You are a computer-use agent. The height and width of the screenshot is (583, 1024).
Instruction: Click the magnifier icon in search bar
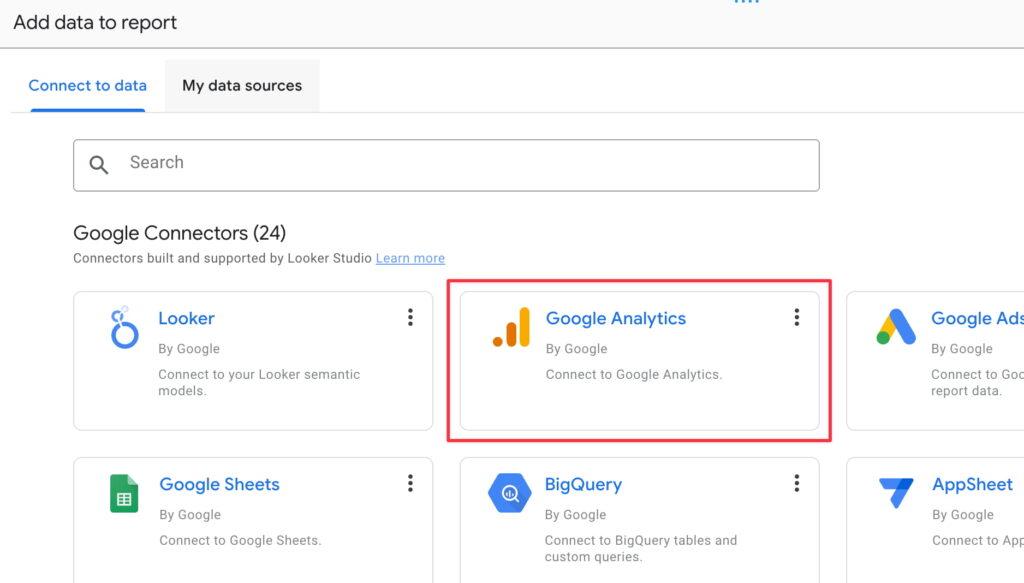pyautogui.click(x=99, y=165)
